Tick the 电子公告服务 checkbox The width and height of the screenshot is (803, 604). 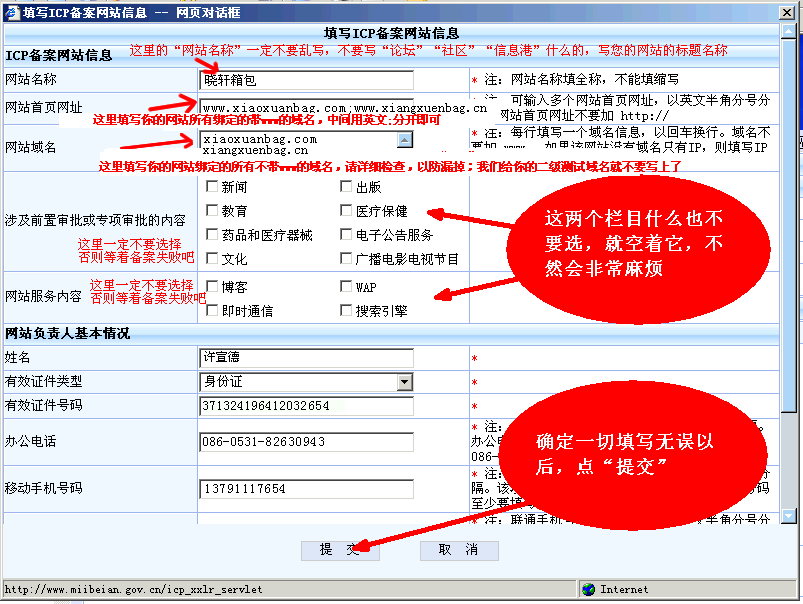pyautogui.click(x=346, y=234)
